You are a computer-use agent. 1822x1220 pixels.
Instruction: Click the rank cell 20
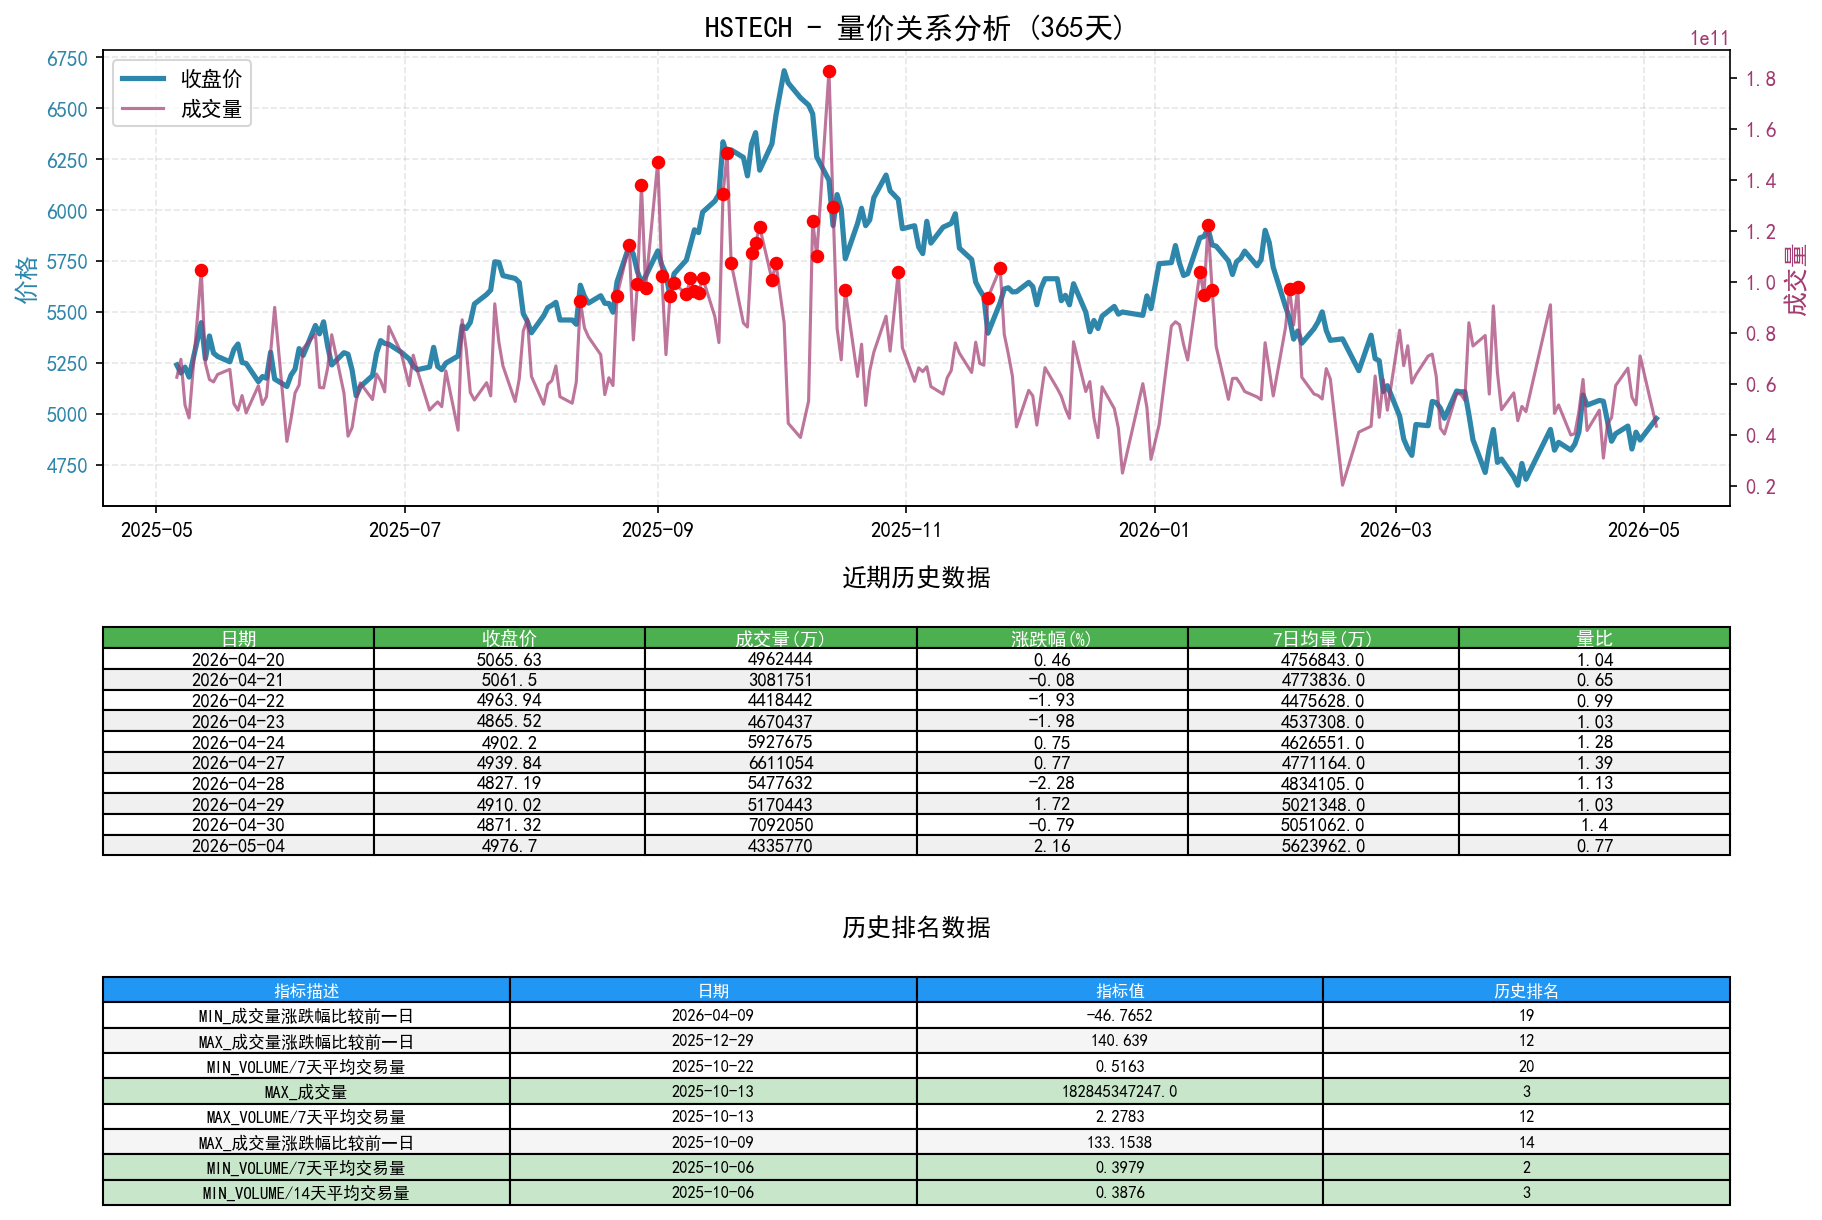tap(1526, 1066)
